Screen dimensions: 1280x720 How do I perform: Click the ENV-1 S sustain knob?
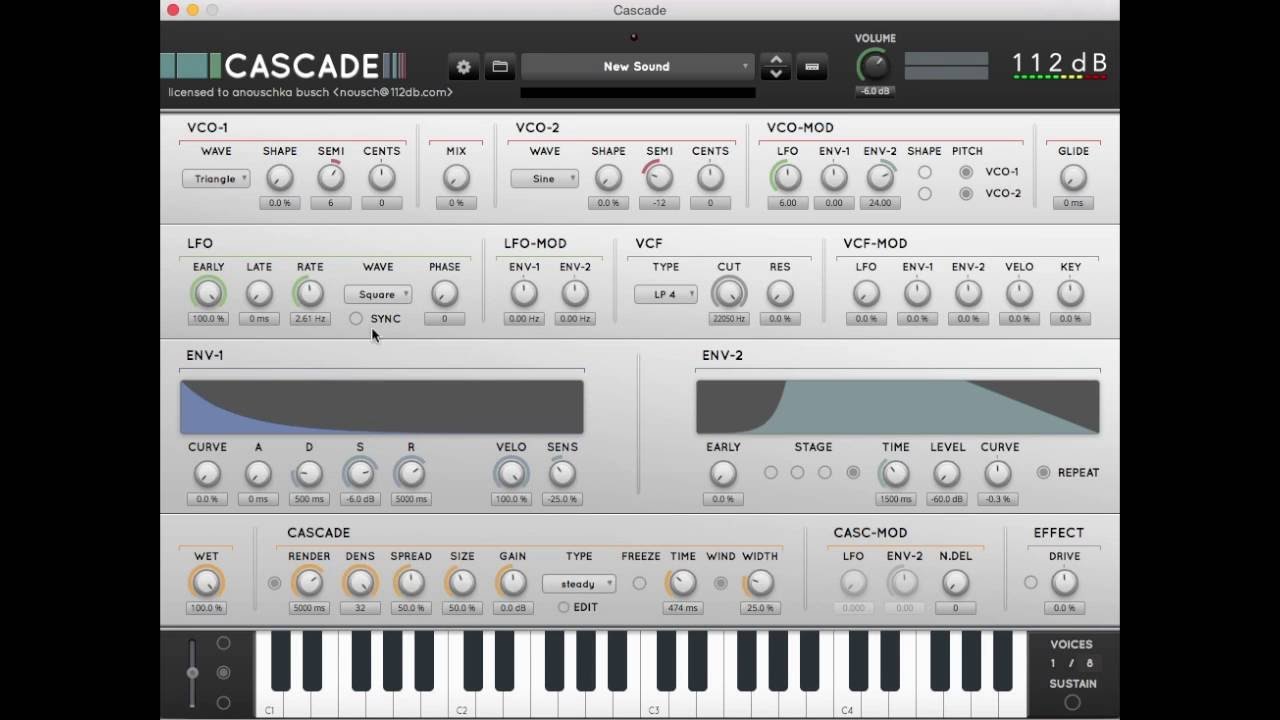pyautogui.click(x=360, y=474)
